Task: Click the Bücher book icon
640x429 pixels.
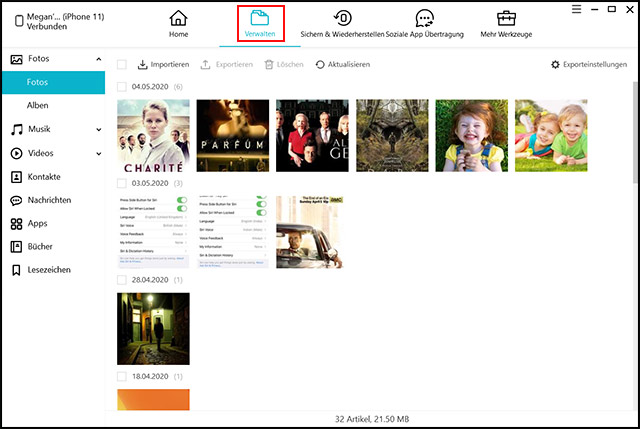Action: pos(16,247)
